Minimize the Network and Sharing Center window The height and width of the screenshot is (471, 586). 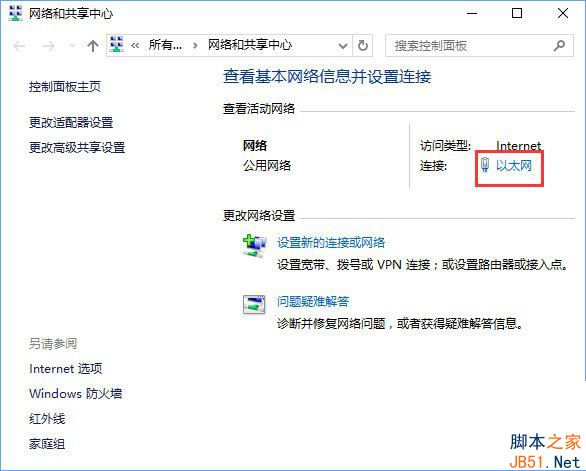click(x=472, y=13)
